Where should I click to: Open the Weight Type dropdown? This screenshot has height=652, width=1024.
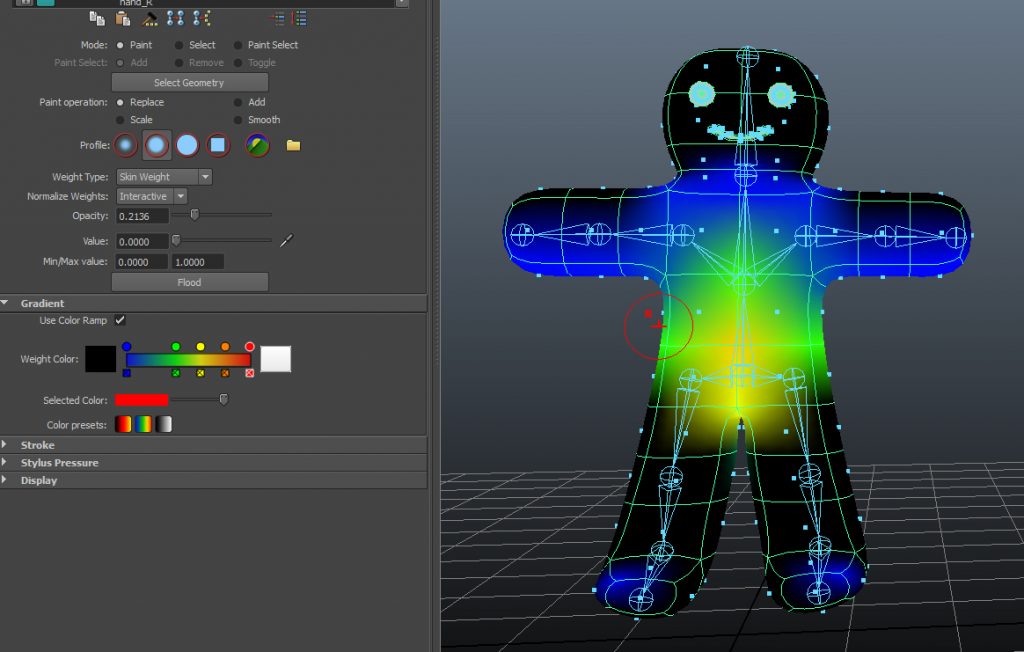tap(164, 177)
